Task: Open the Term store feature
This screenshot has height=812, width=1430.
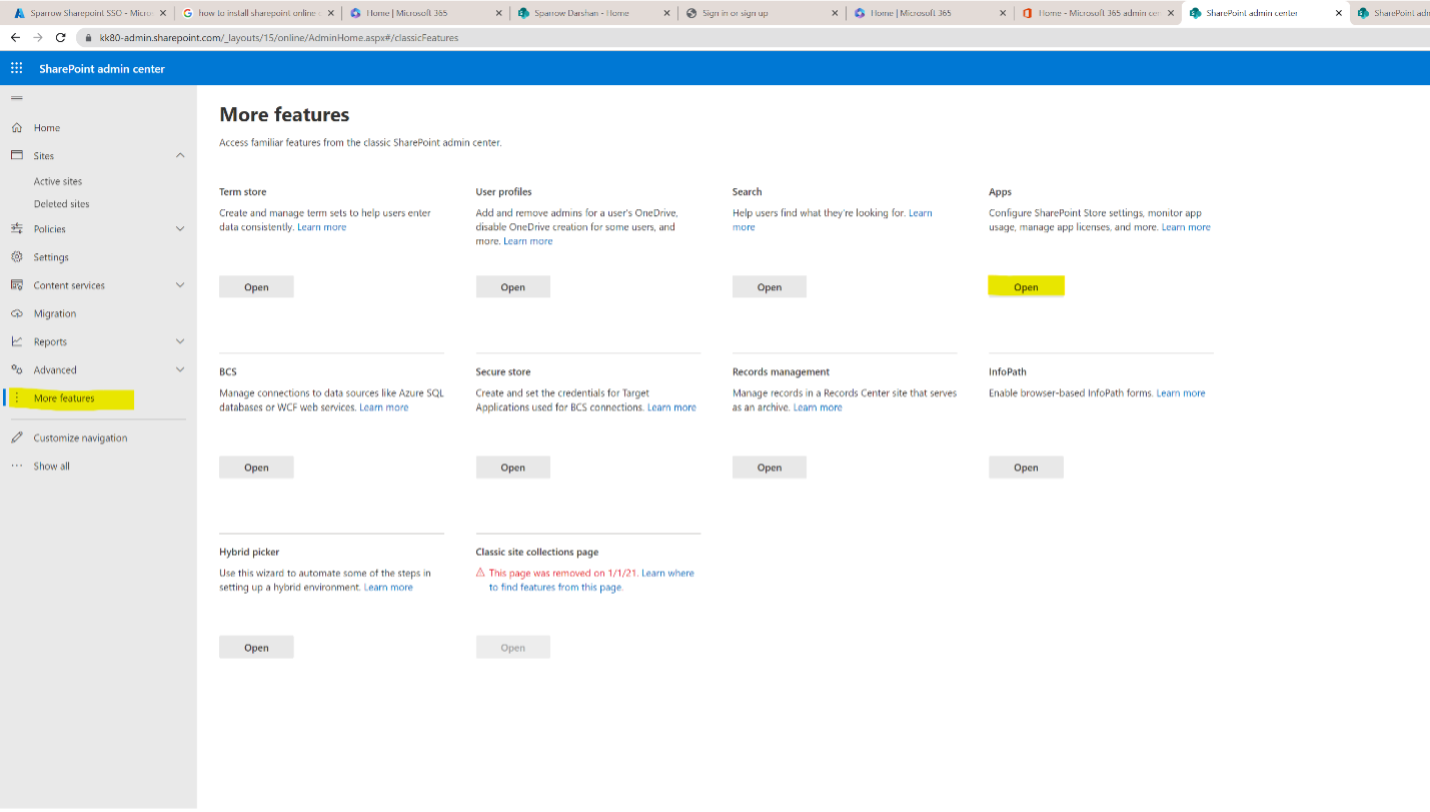Action: pos(256,286)
